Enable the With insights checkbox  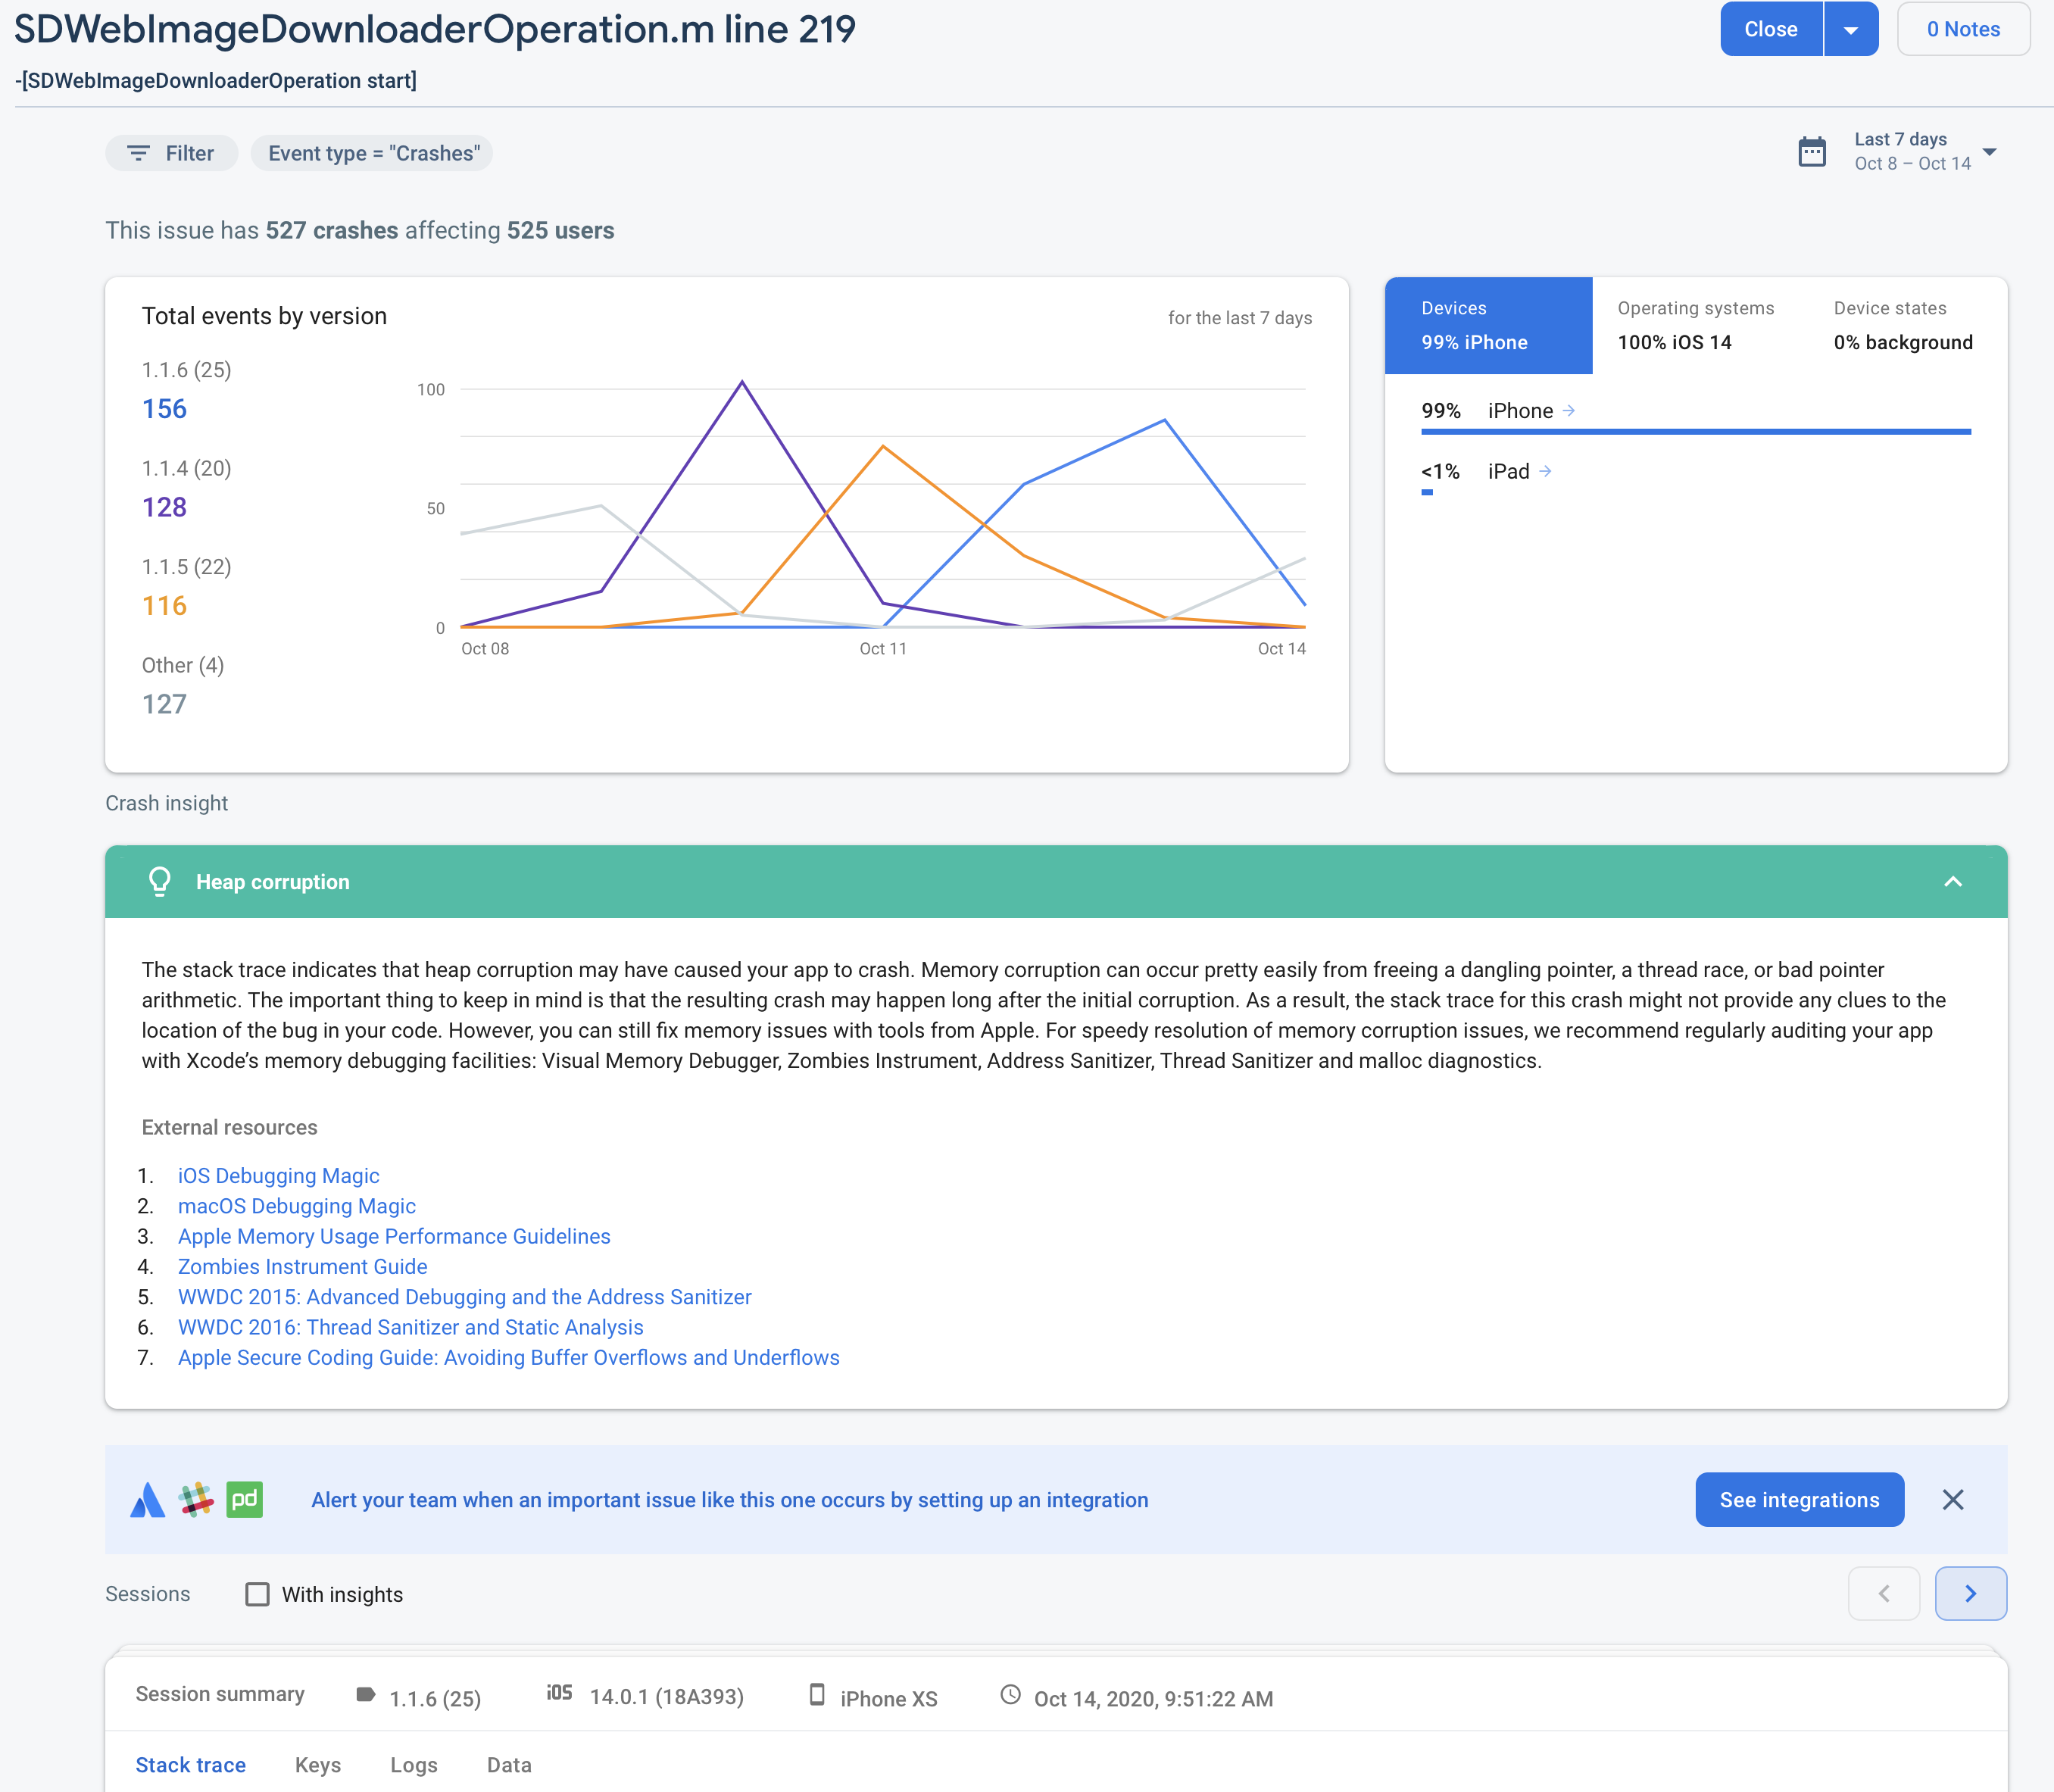pyautogui.click(x=257, y=1594)
